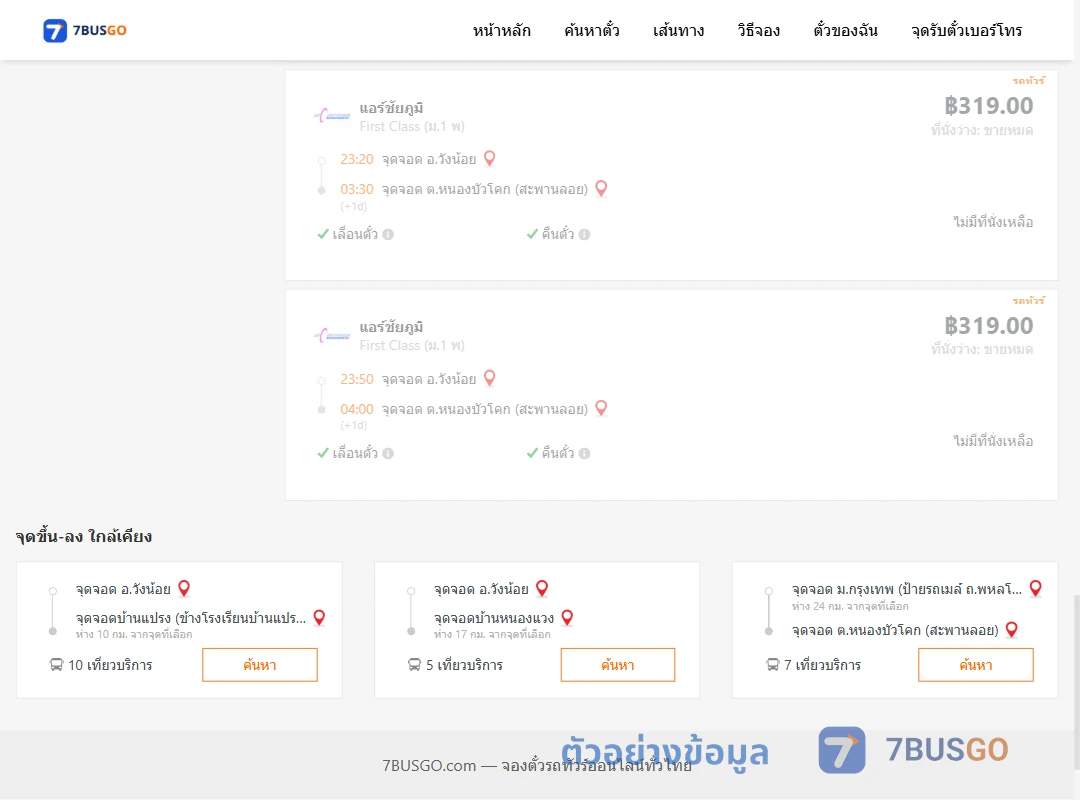This screenshot has height=800, width=1080.
Task: Click map pin for จุดจอด ม.กรุงเทพ origin
Action: (1035, 588)
